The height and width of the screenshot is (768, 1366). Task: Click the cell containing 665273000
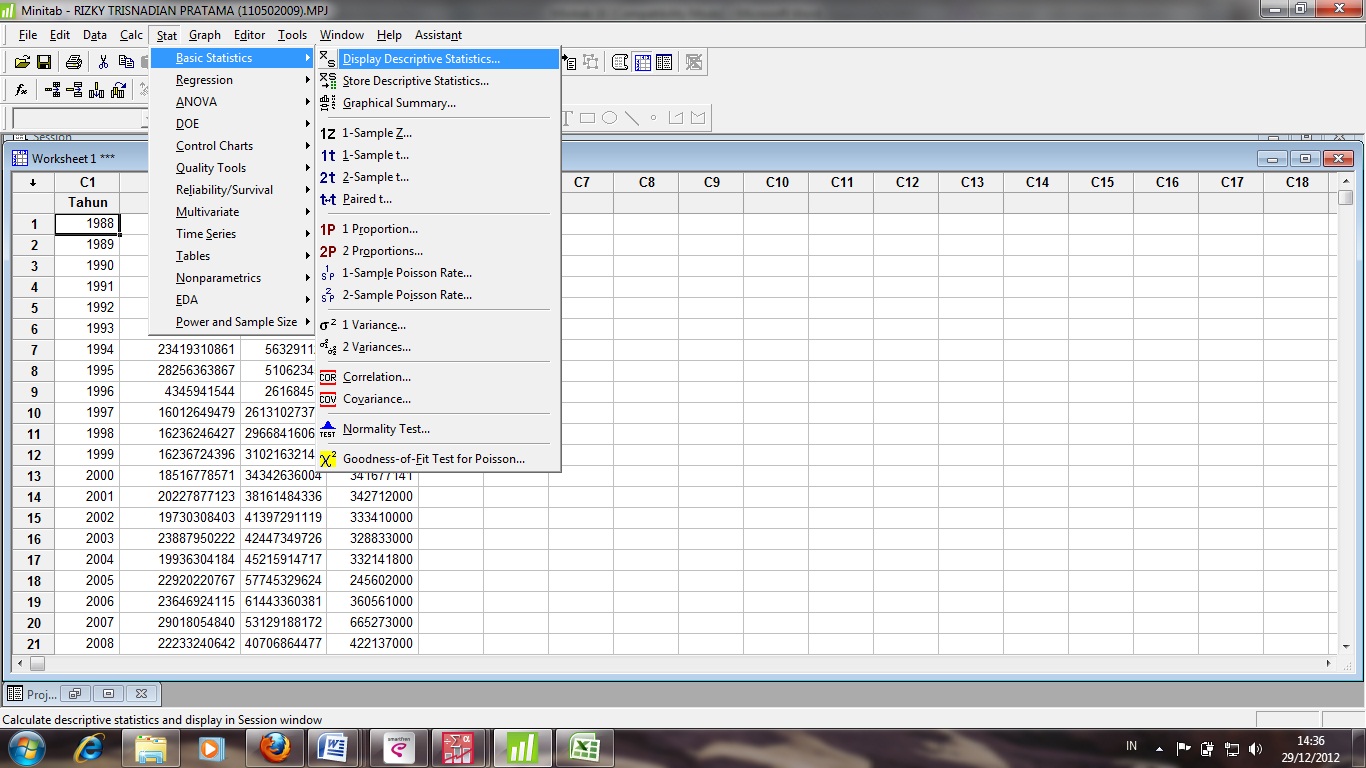[372, 623]
